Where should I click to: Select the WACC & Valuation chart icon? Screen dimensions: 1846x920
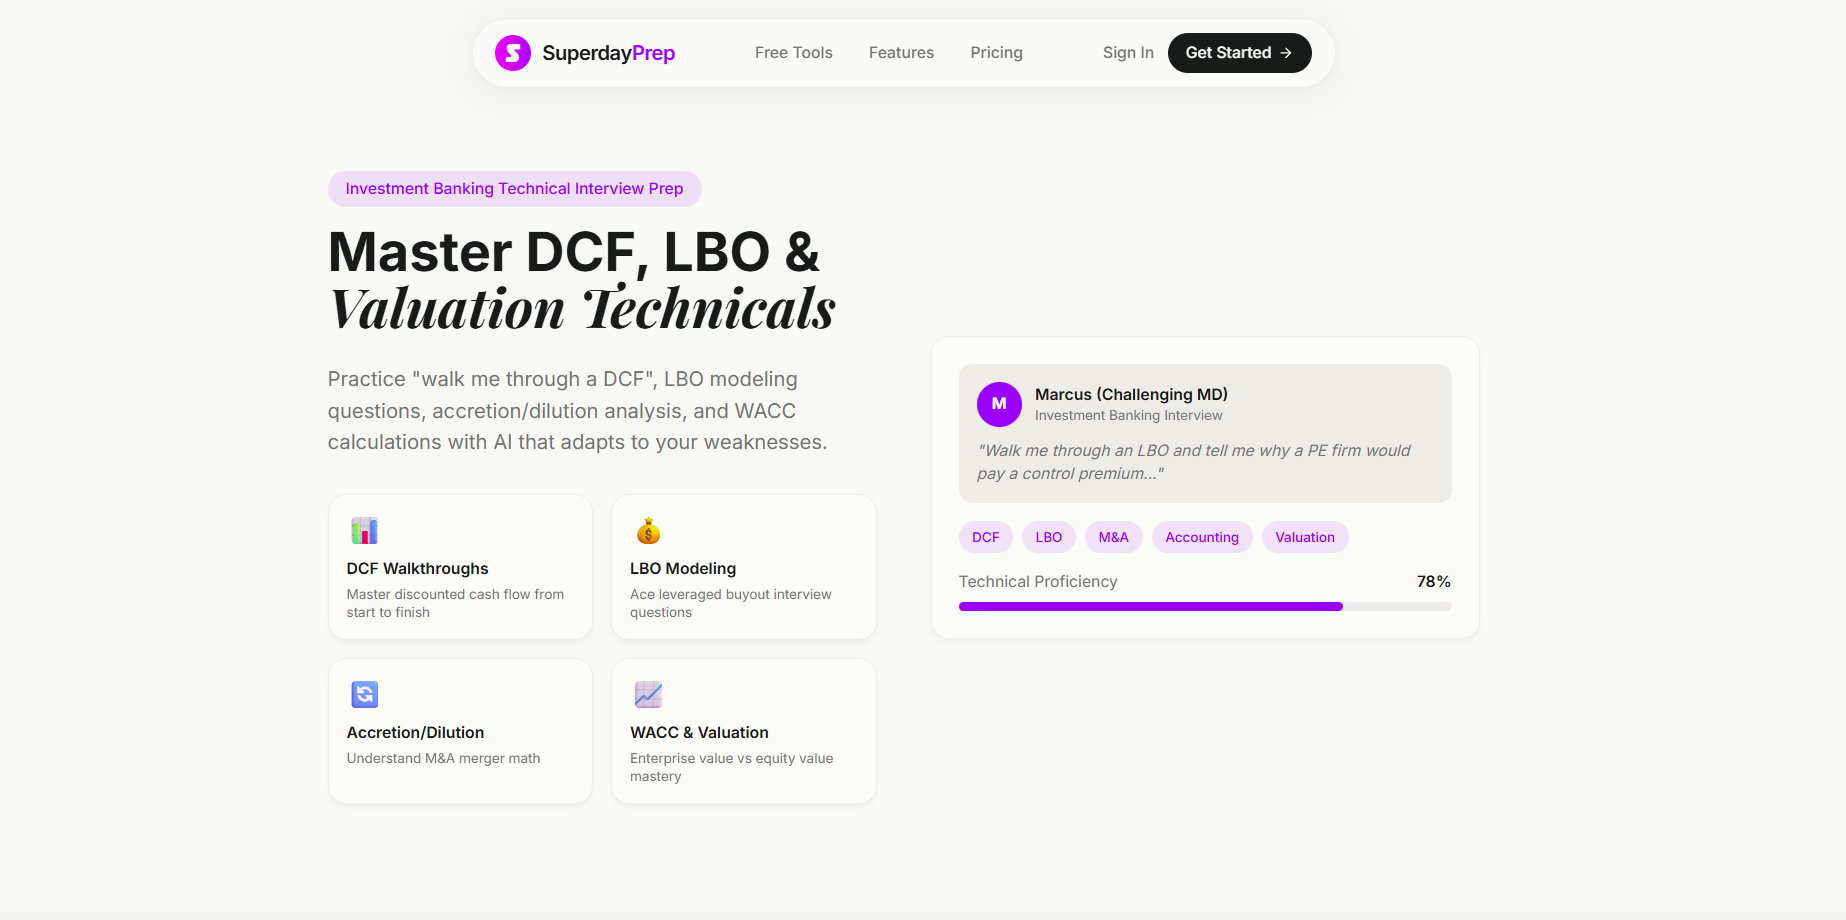(648, 695)
